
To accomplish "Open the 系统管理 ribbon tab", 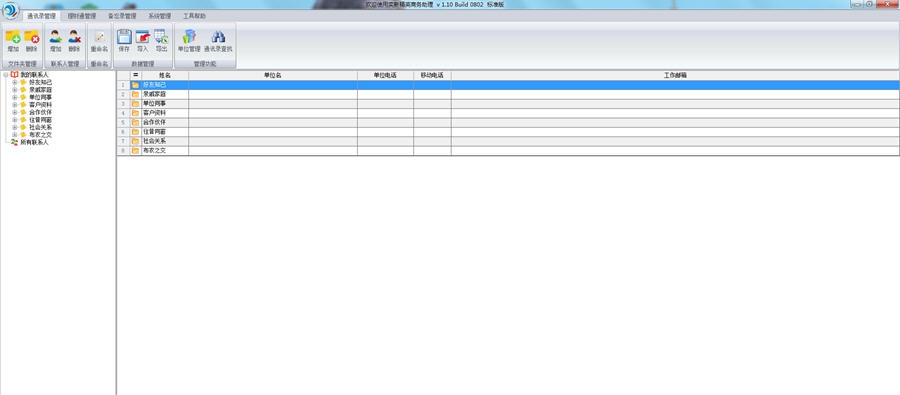I will pyautogui.click(x=160, y=16).
